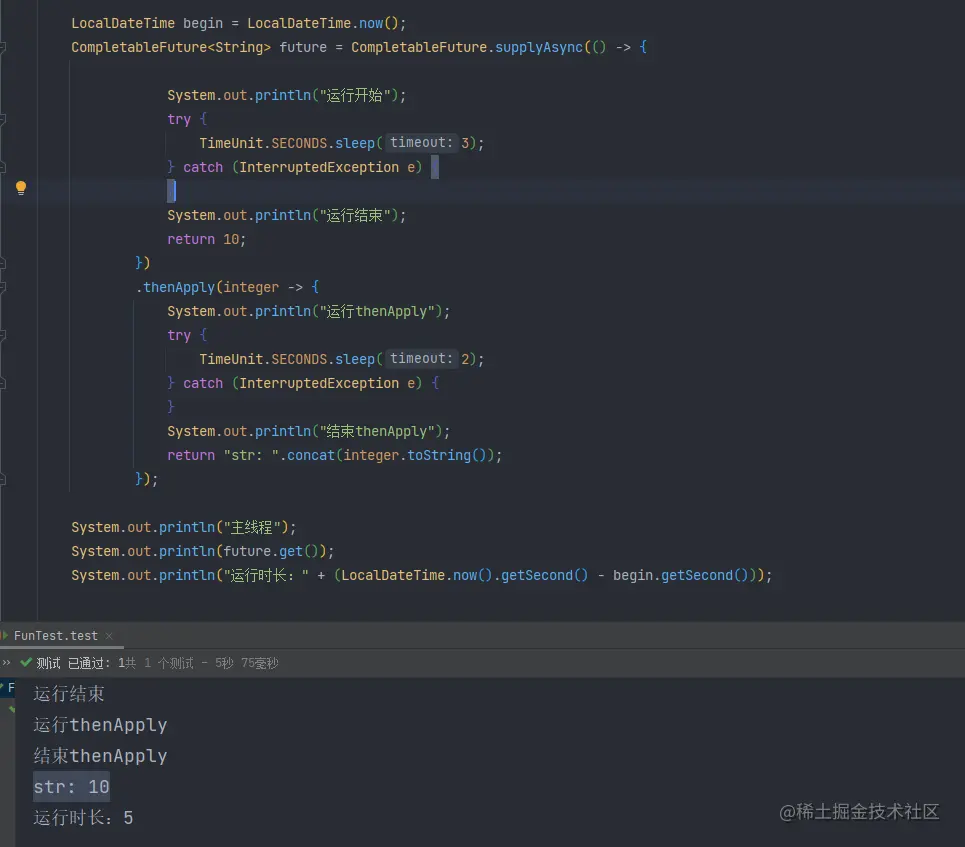Screen dimensions: 965x847
Task: Click the println("运行时长: ") code line
Action: click(422, 576)
